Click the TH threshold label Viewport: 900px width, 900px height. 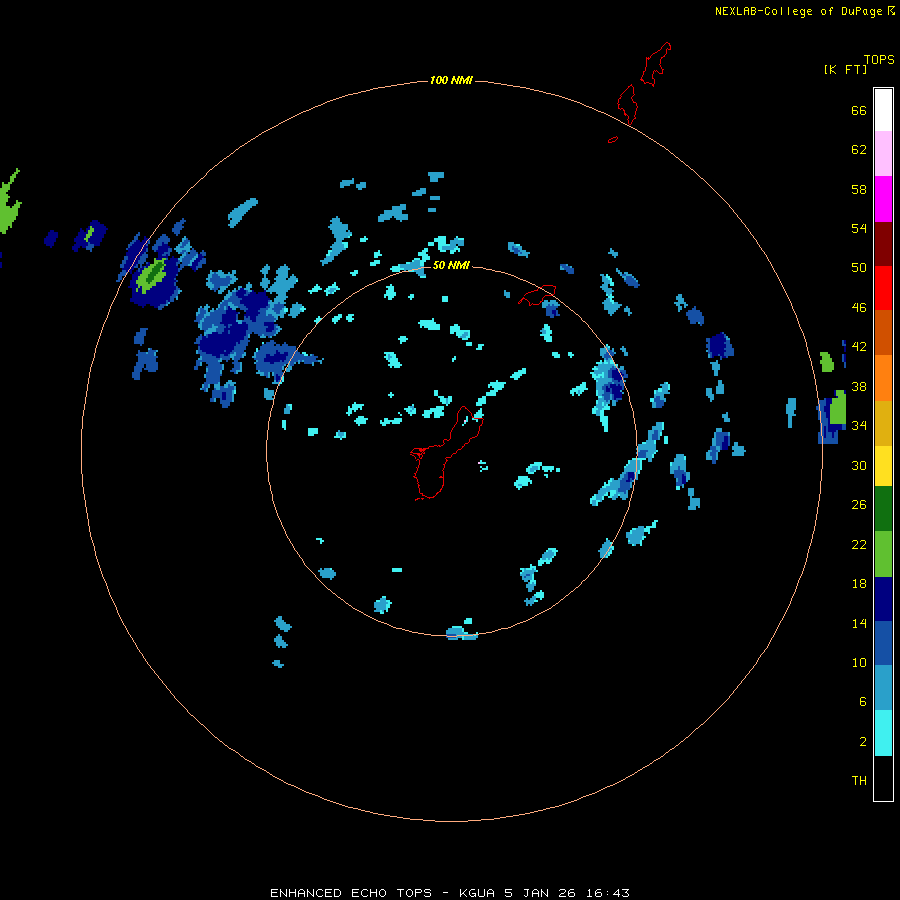859,781
